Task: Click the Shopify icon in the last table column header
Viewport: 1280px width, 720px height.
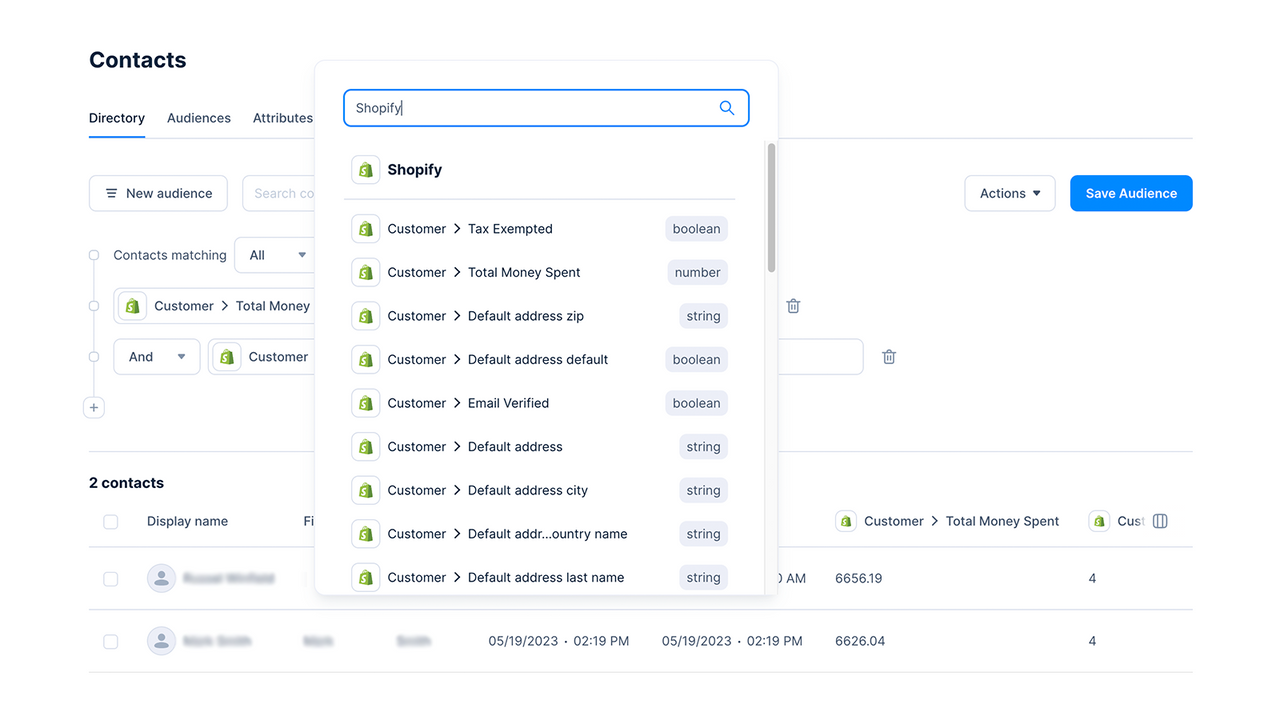Action: point(1100,521)
